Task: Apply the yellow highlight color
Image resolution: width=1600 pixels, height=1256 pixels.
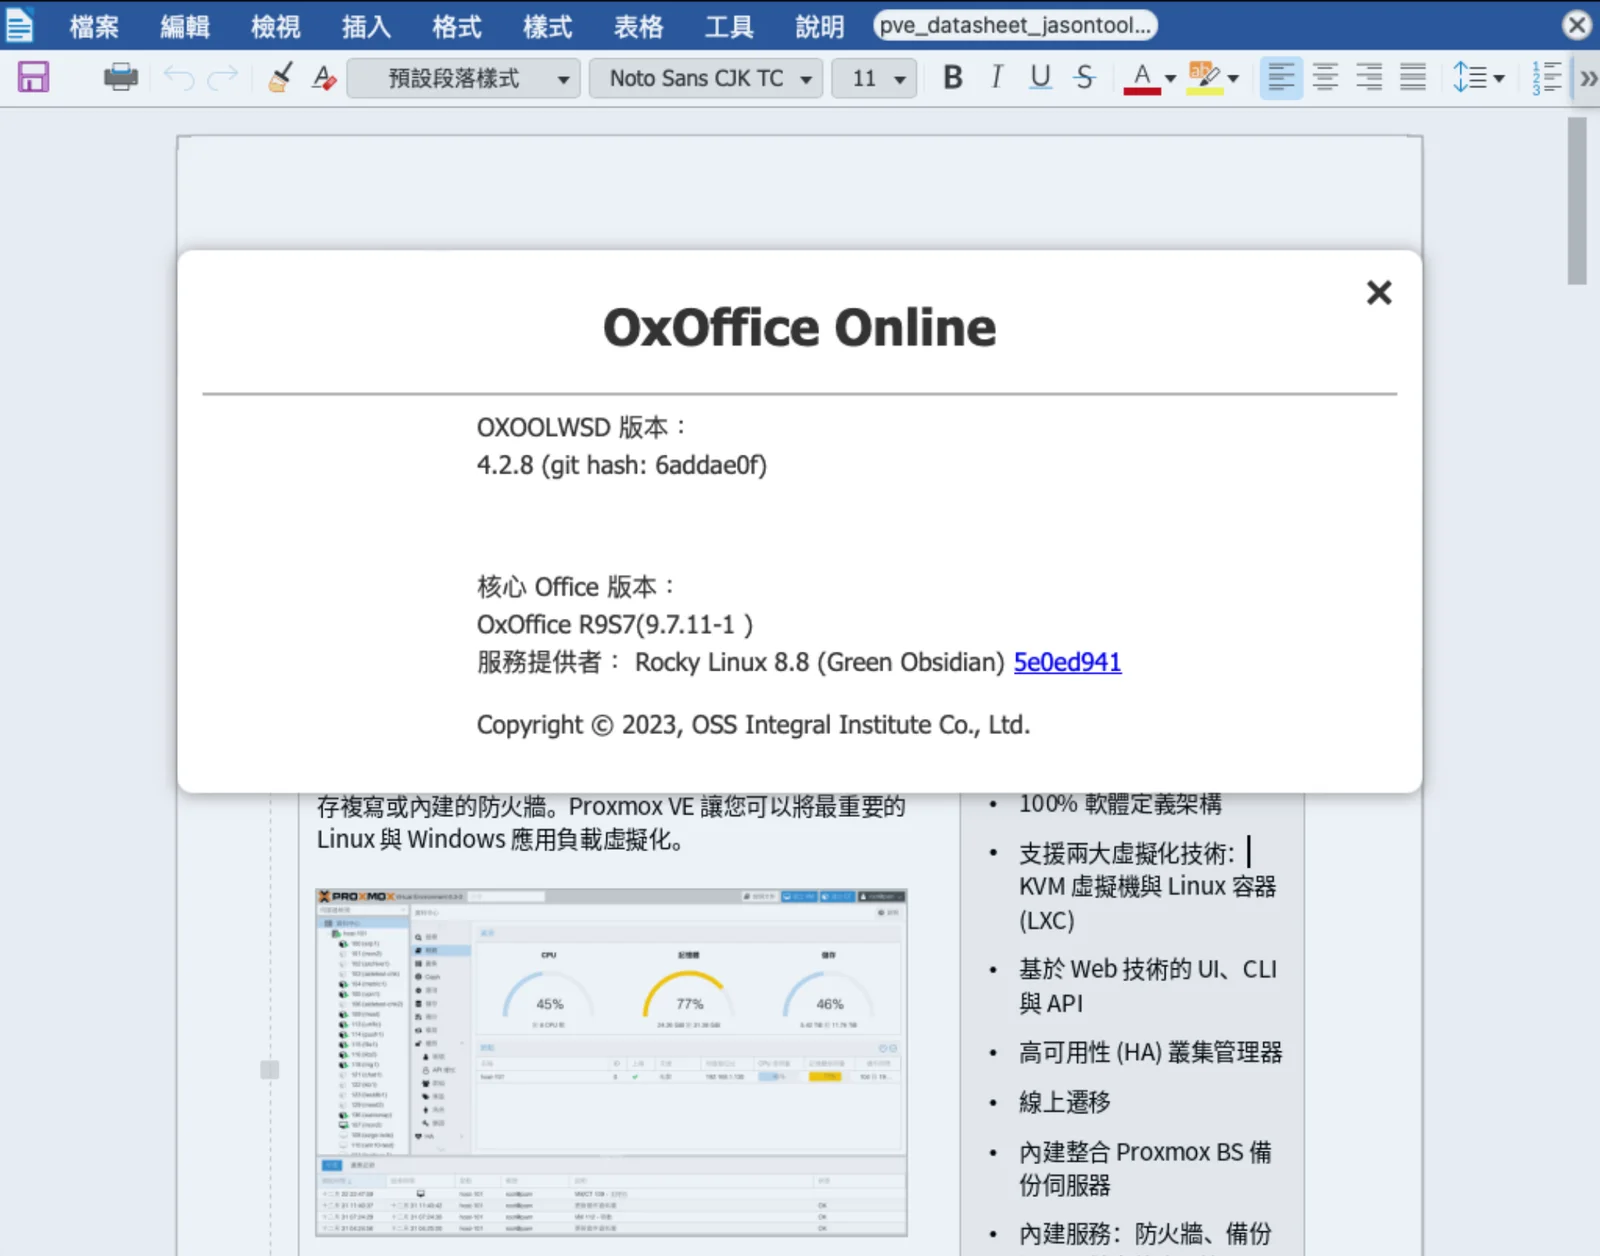Action: (1204, 77)
